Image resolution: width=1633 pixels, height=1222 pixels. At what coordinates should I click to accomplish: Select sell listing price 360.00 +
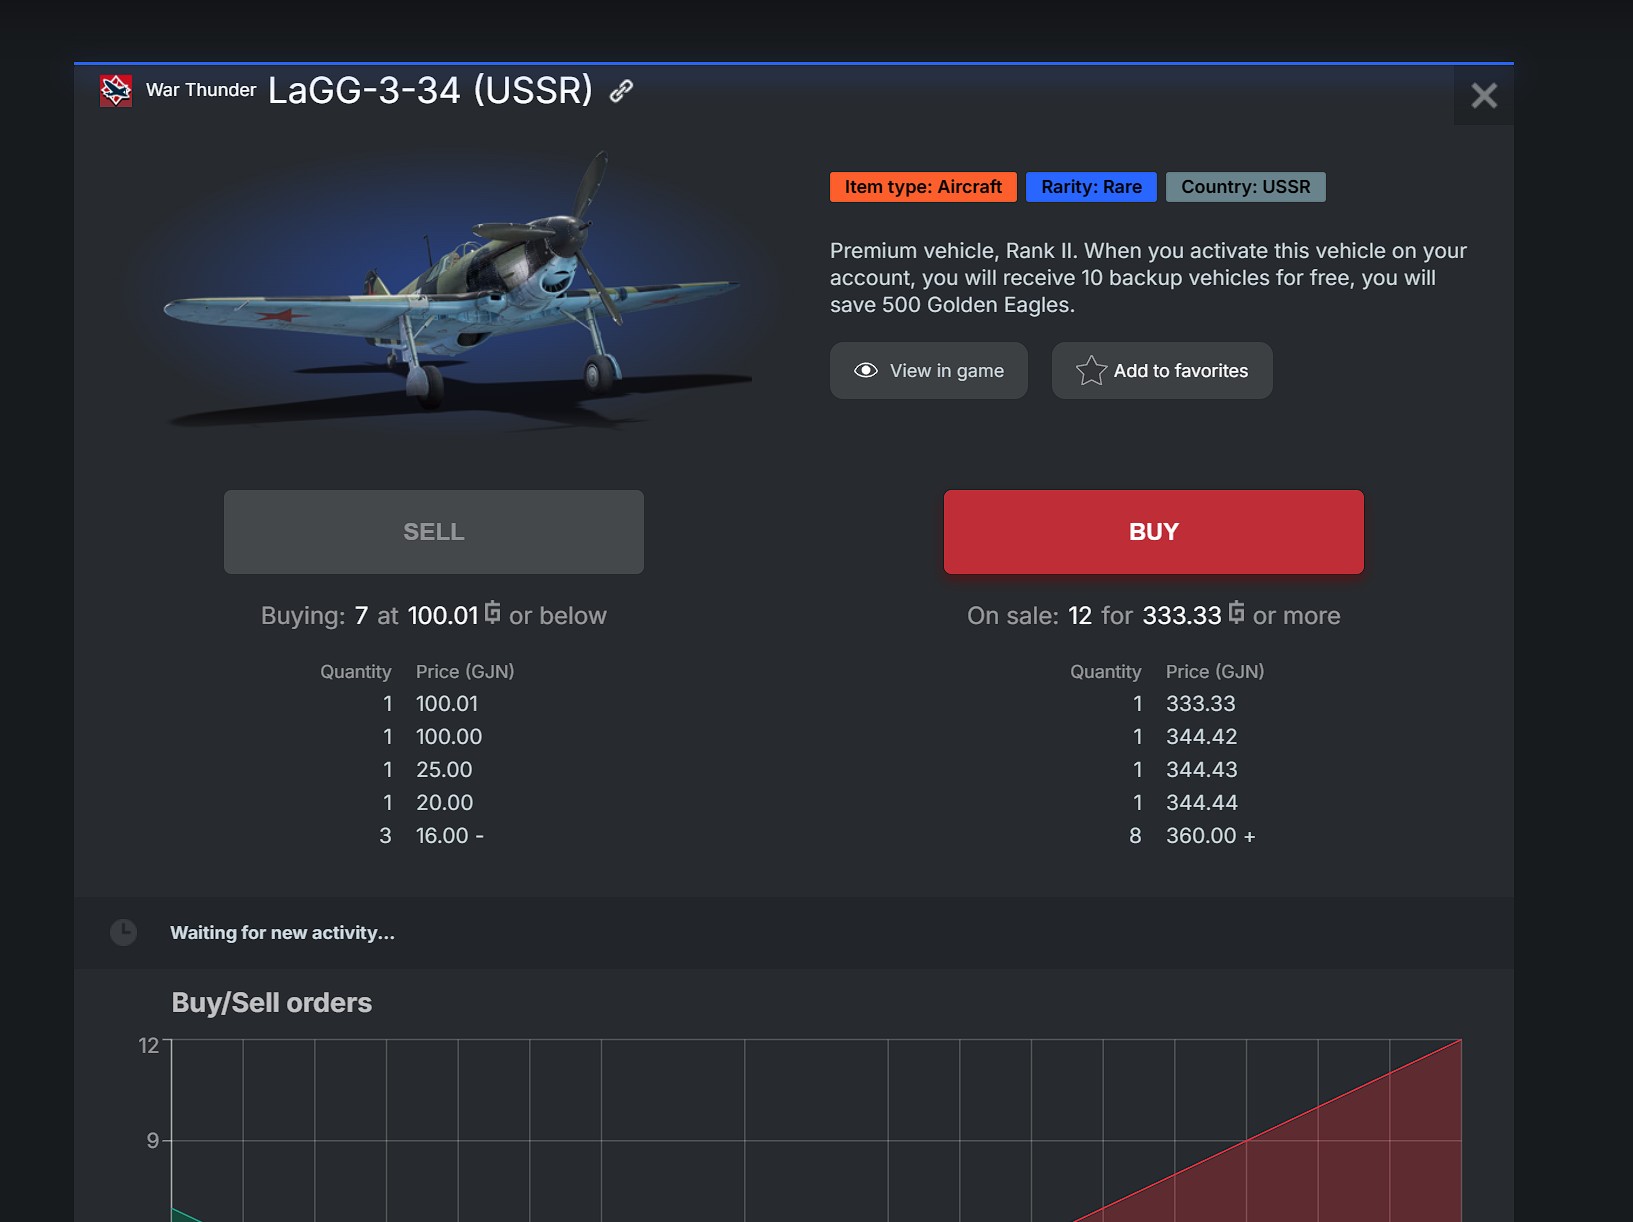(1211, 836)
